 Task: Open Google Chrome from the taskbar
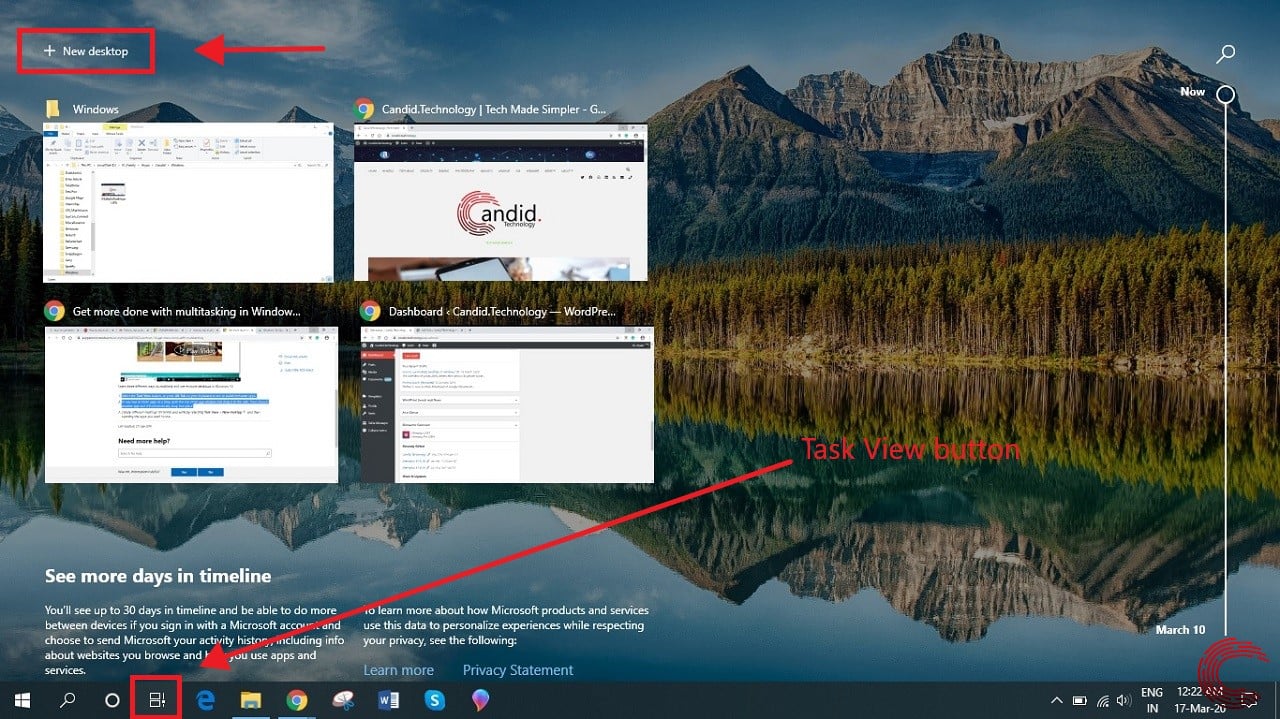click(x=297, y=701)
